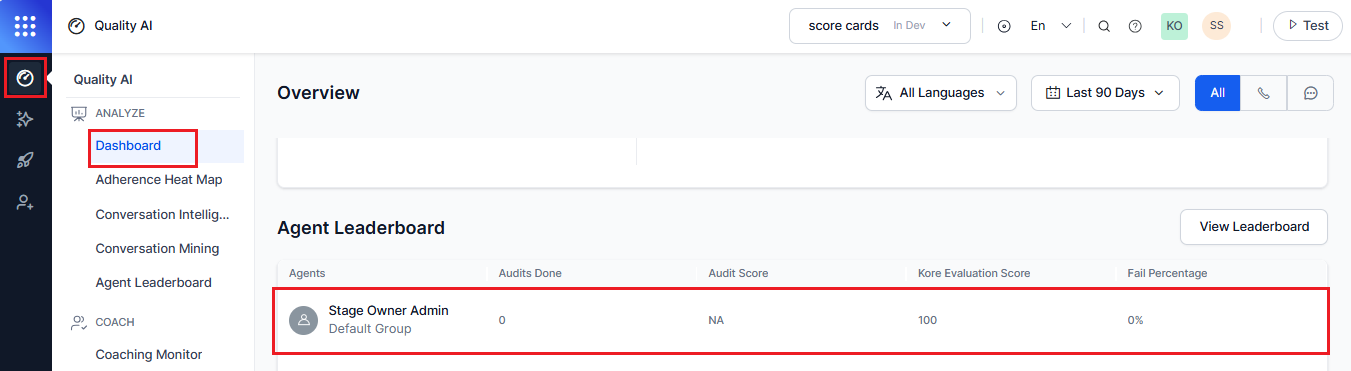This screenshot has width=1351, height=371.
Task: Open the help question mark icon
Action: tap(1135, 26)
